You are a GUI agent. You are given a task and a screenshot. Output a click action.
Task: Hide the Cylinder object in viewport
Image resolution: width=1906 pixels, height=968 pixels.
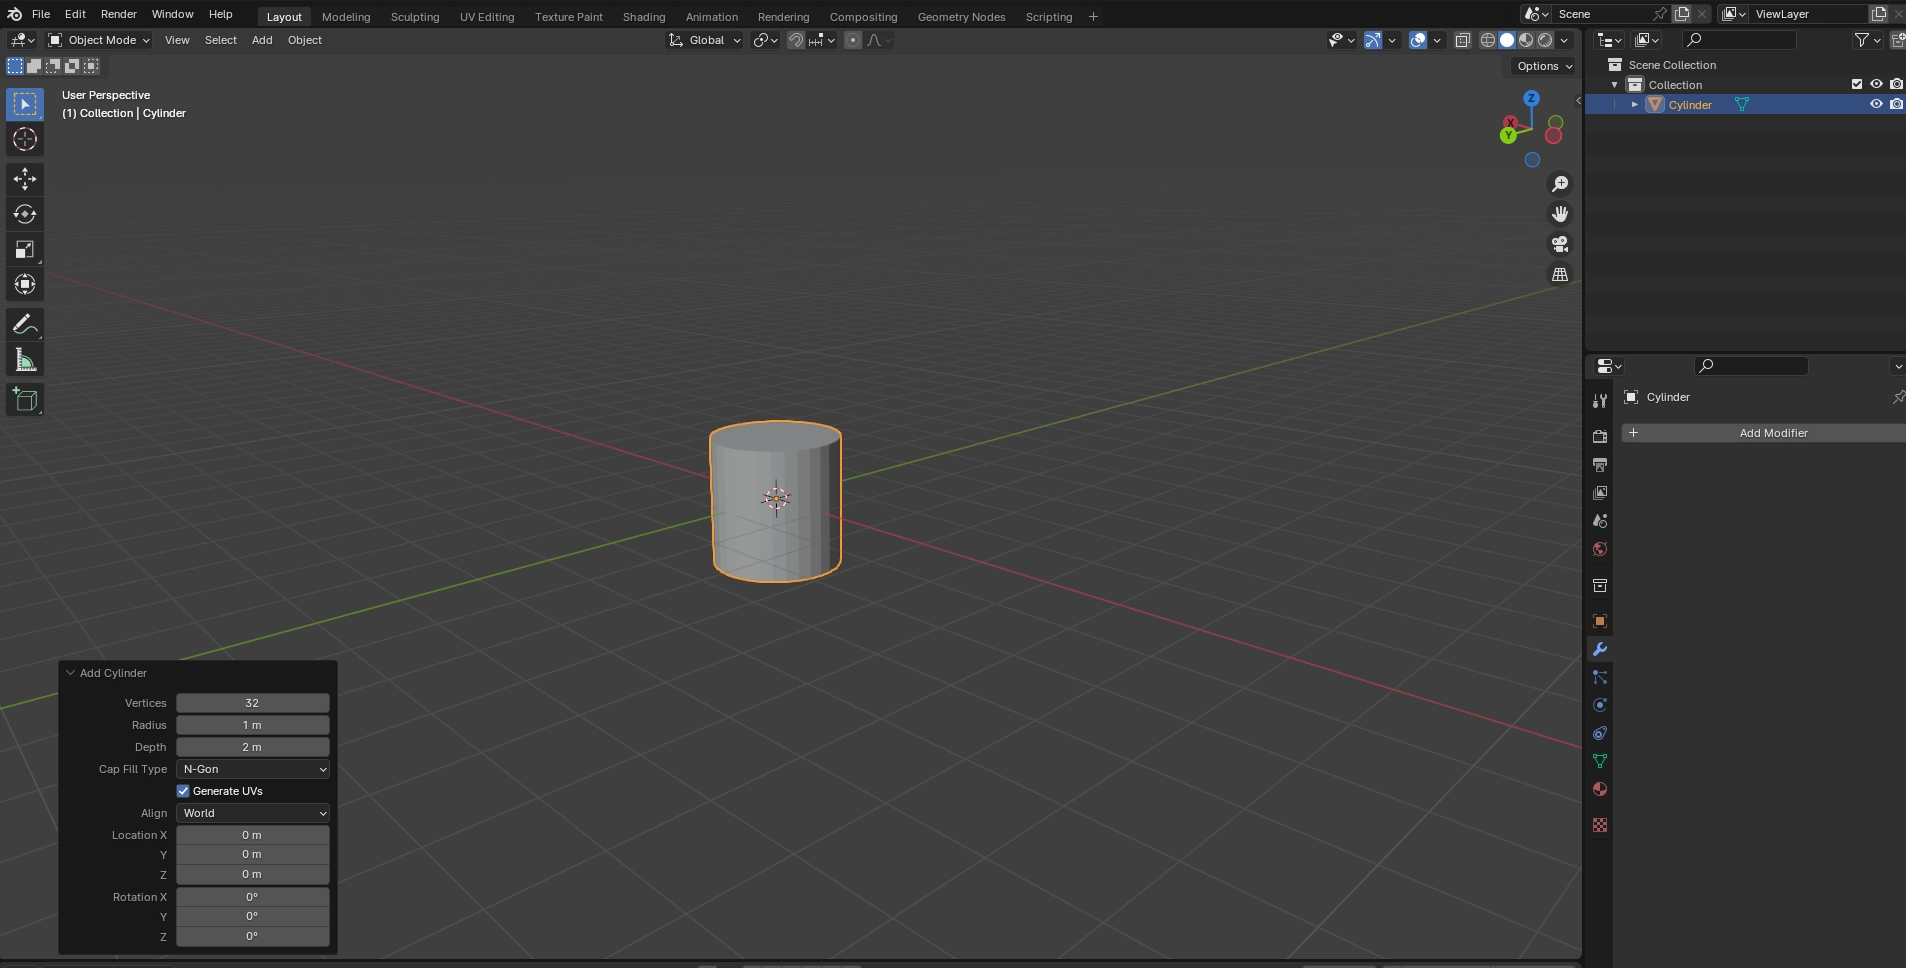tap(1878, 104)
